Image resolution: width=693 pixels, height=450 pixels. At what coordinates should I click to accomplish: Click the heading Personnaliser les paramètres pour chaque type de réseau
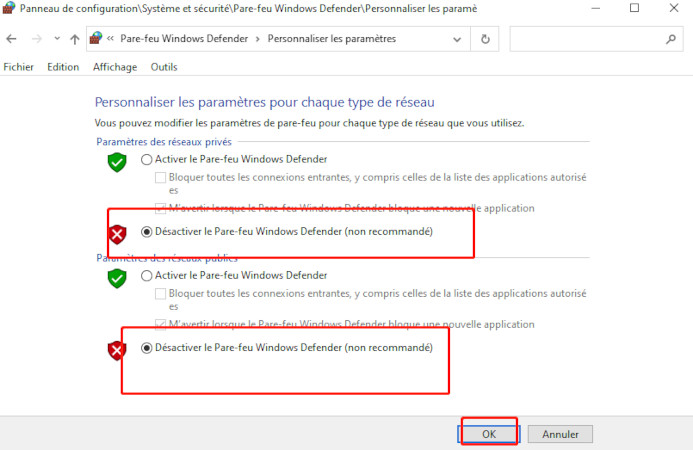264,102
